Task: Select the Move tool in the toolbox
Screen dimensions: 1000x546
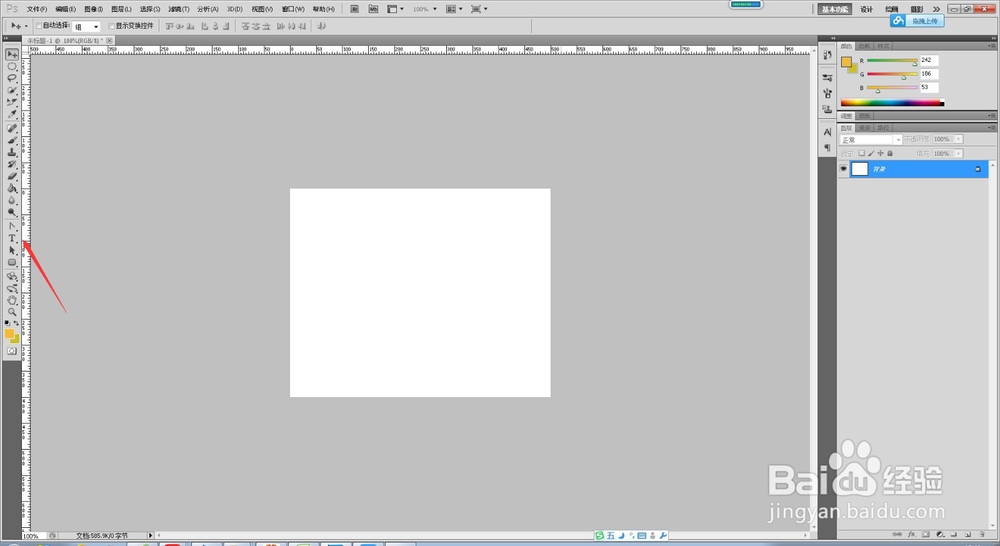Action: click(12, 54)
